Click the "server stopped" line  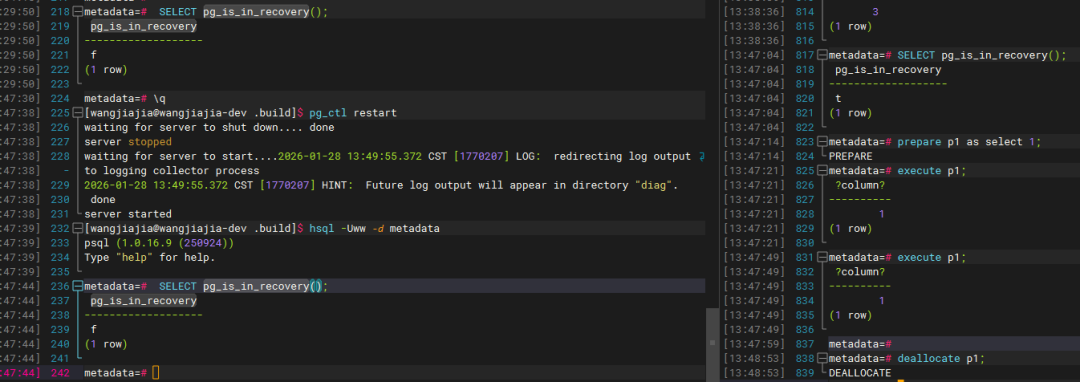coord(127,142)
